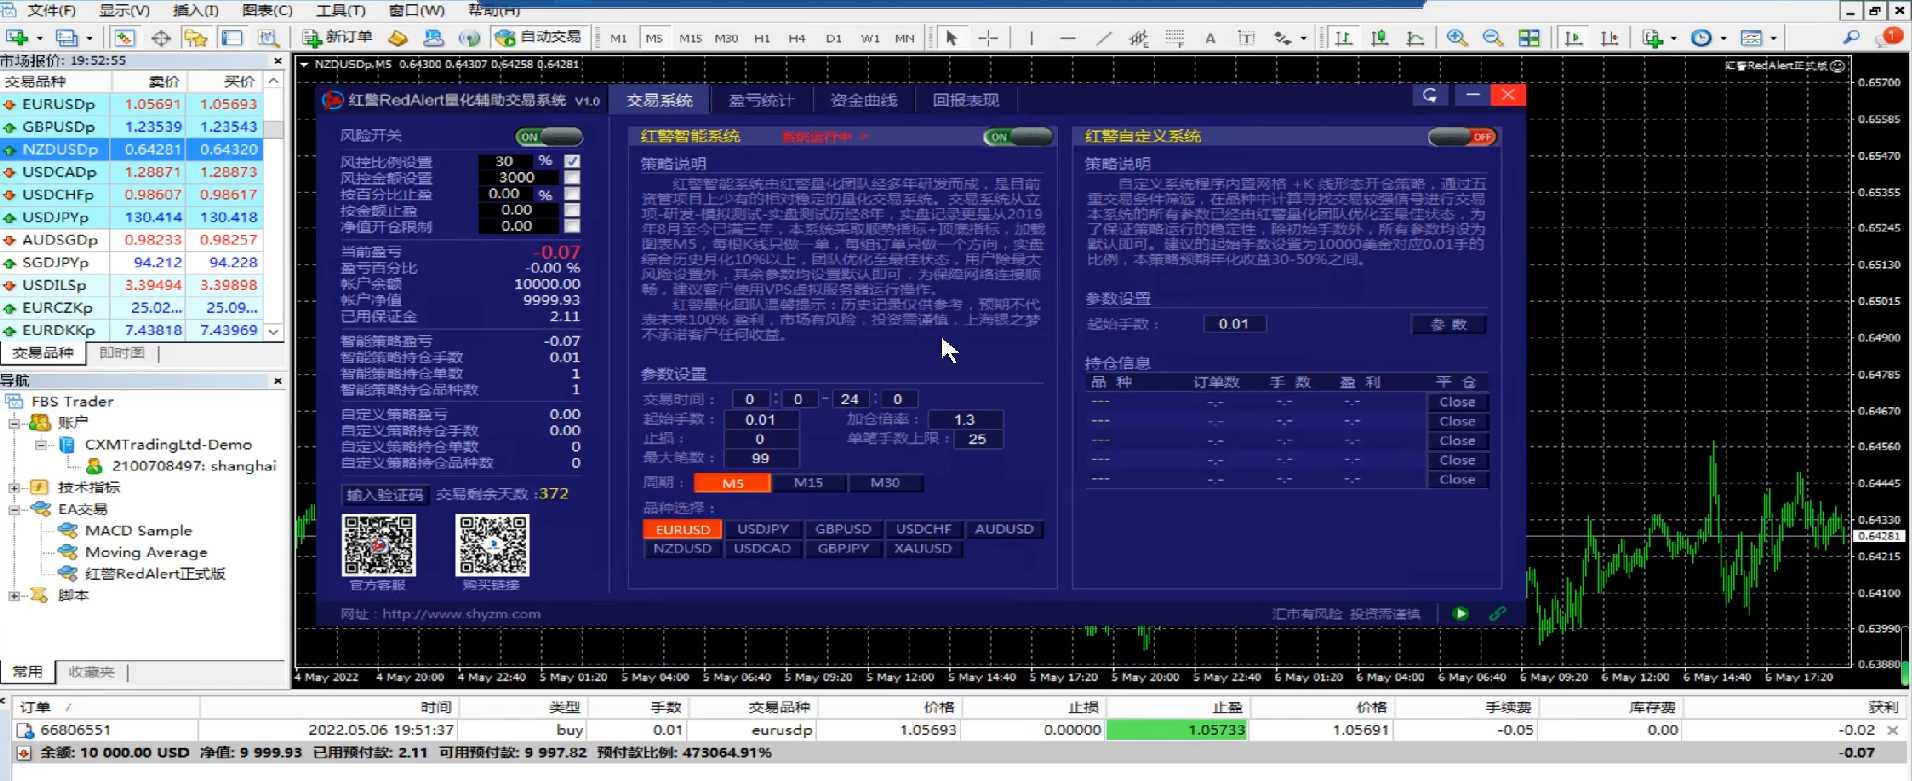Switch to 回报表现 tab

click(966, 100)
